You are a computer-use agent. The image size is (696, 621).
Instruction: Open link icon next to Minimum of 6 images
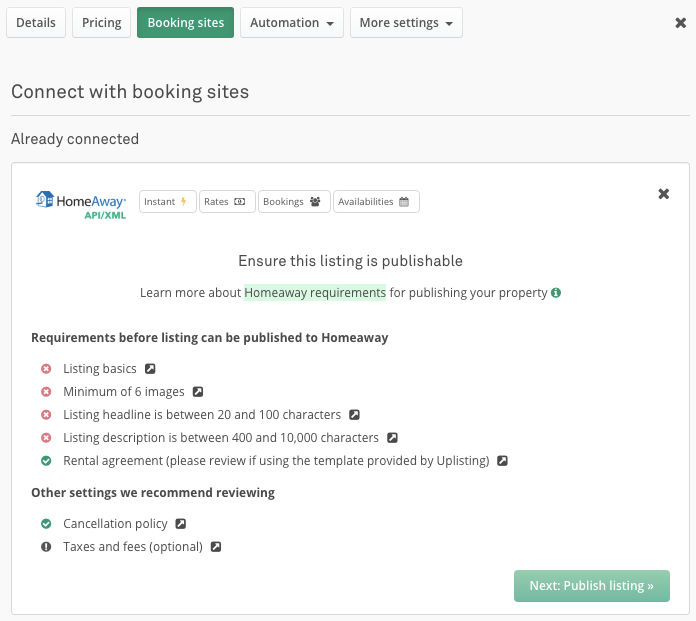click(x=198, y=392)
